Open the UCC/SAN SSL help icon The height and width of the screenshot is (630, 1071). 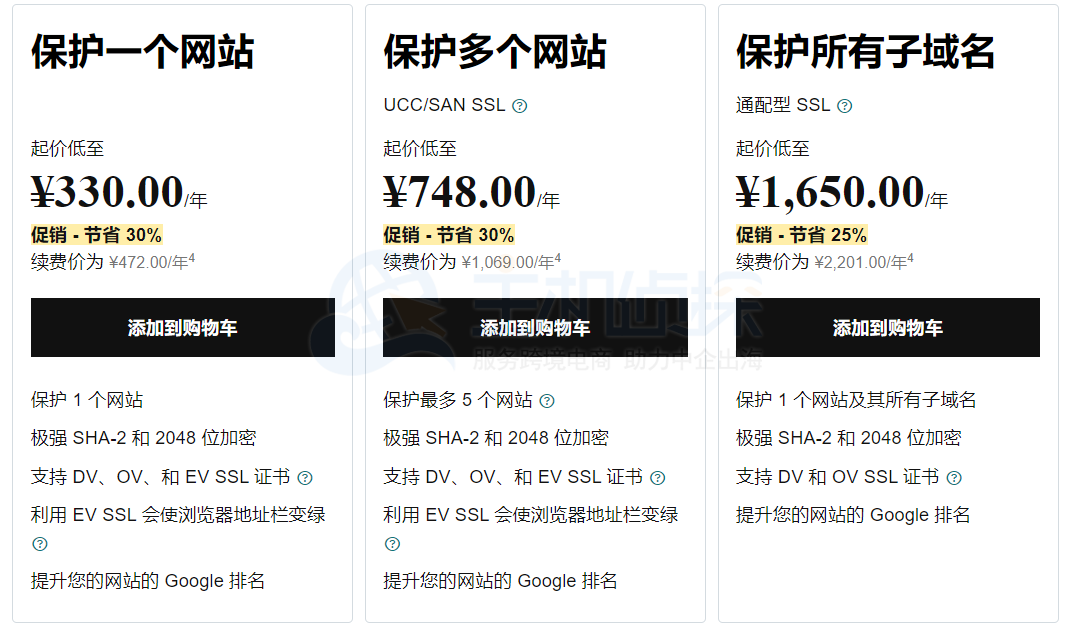pos(520,104)
